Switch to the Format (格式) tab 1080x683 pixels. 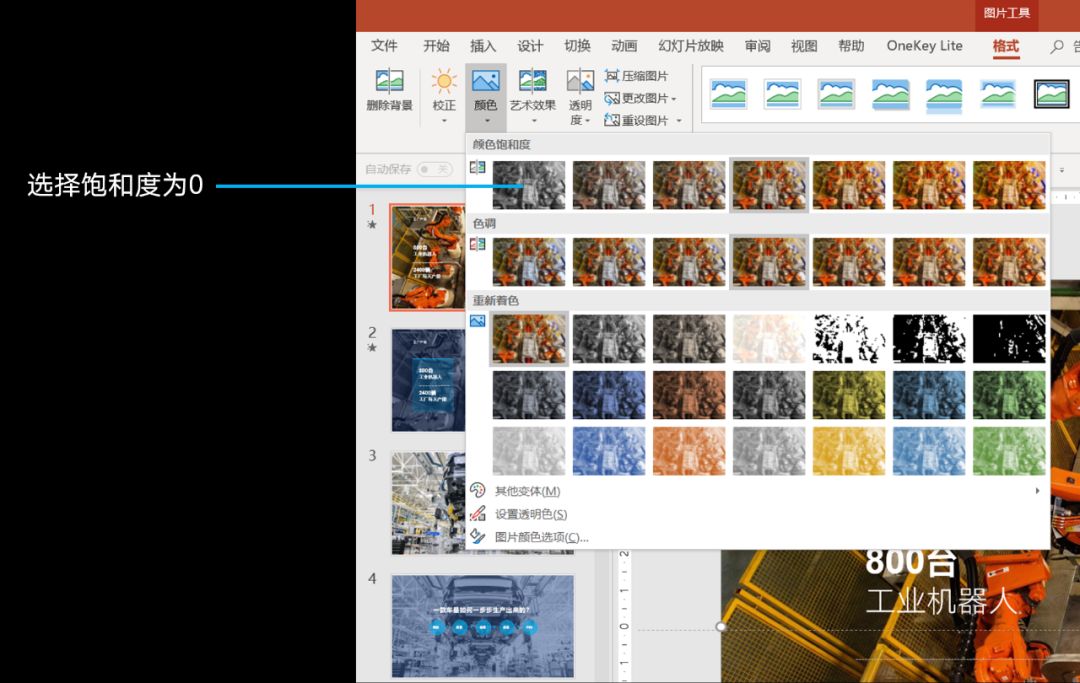click(x=1006, y=46)
